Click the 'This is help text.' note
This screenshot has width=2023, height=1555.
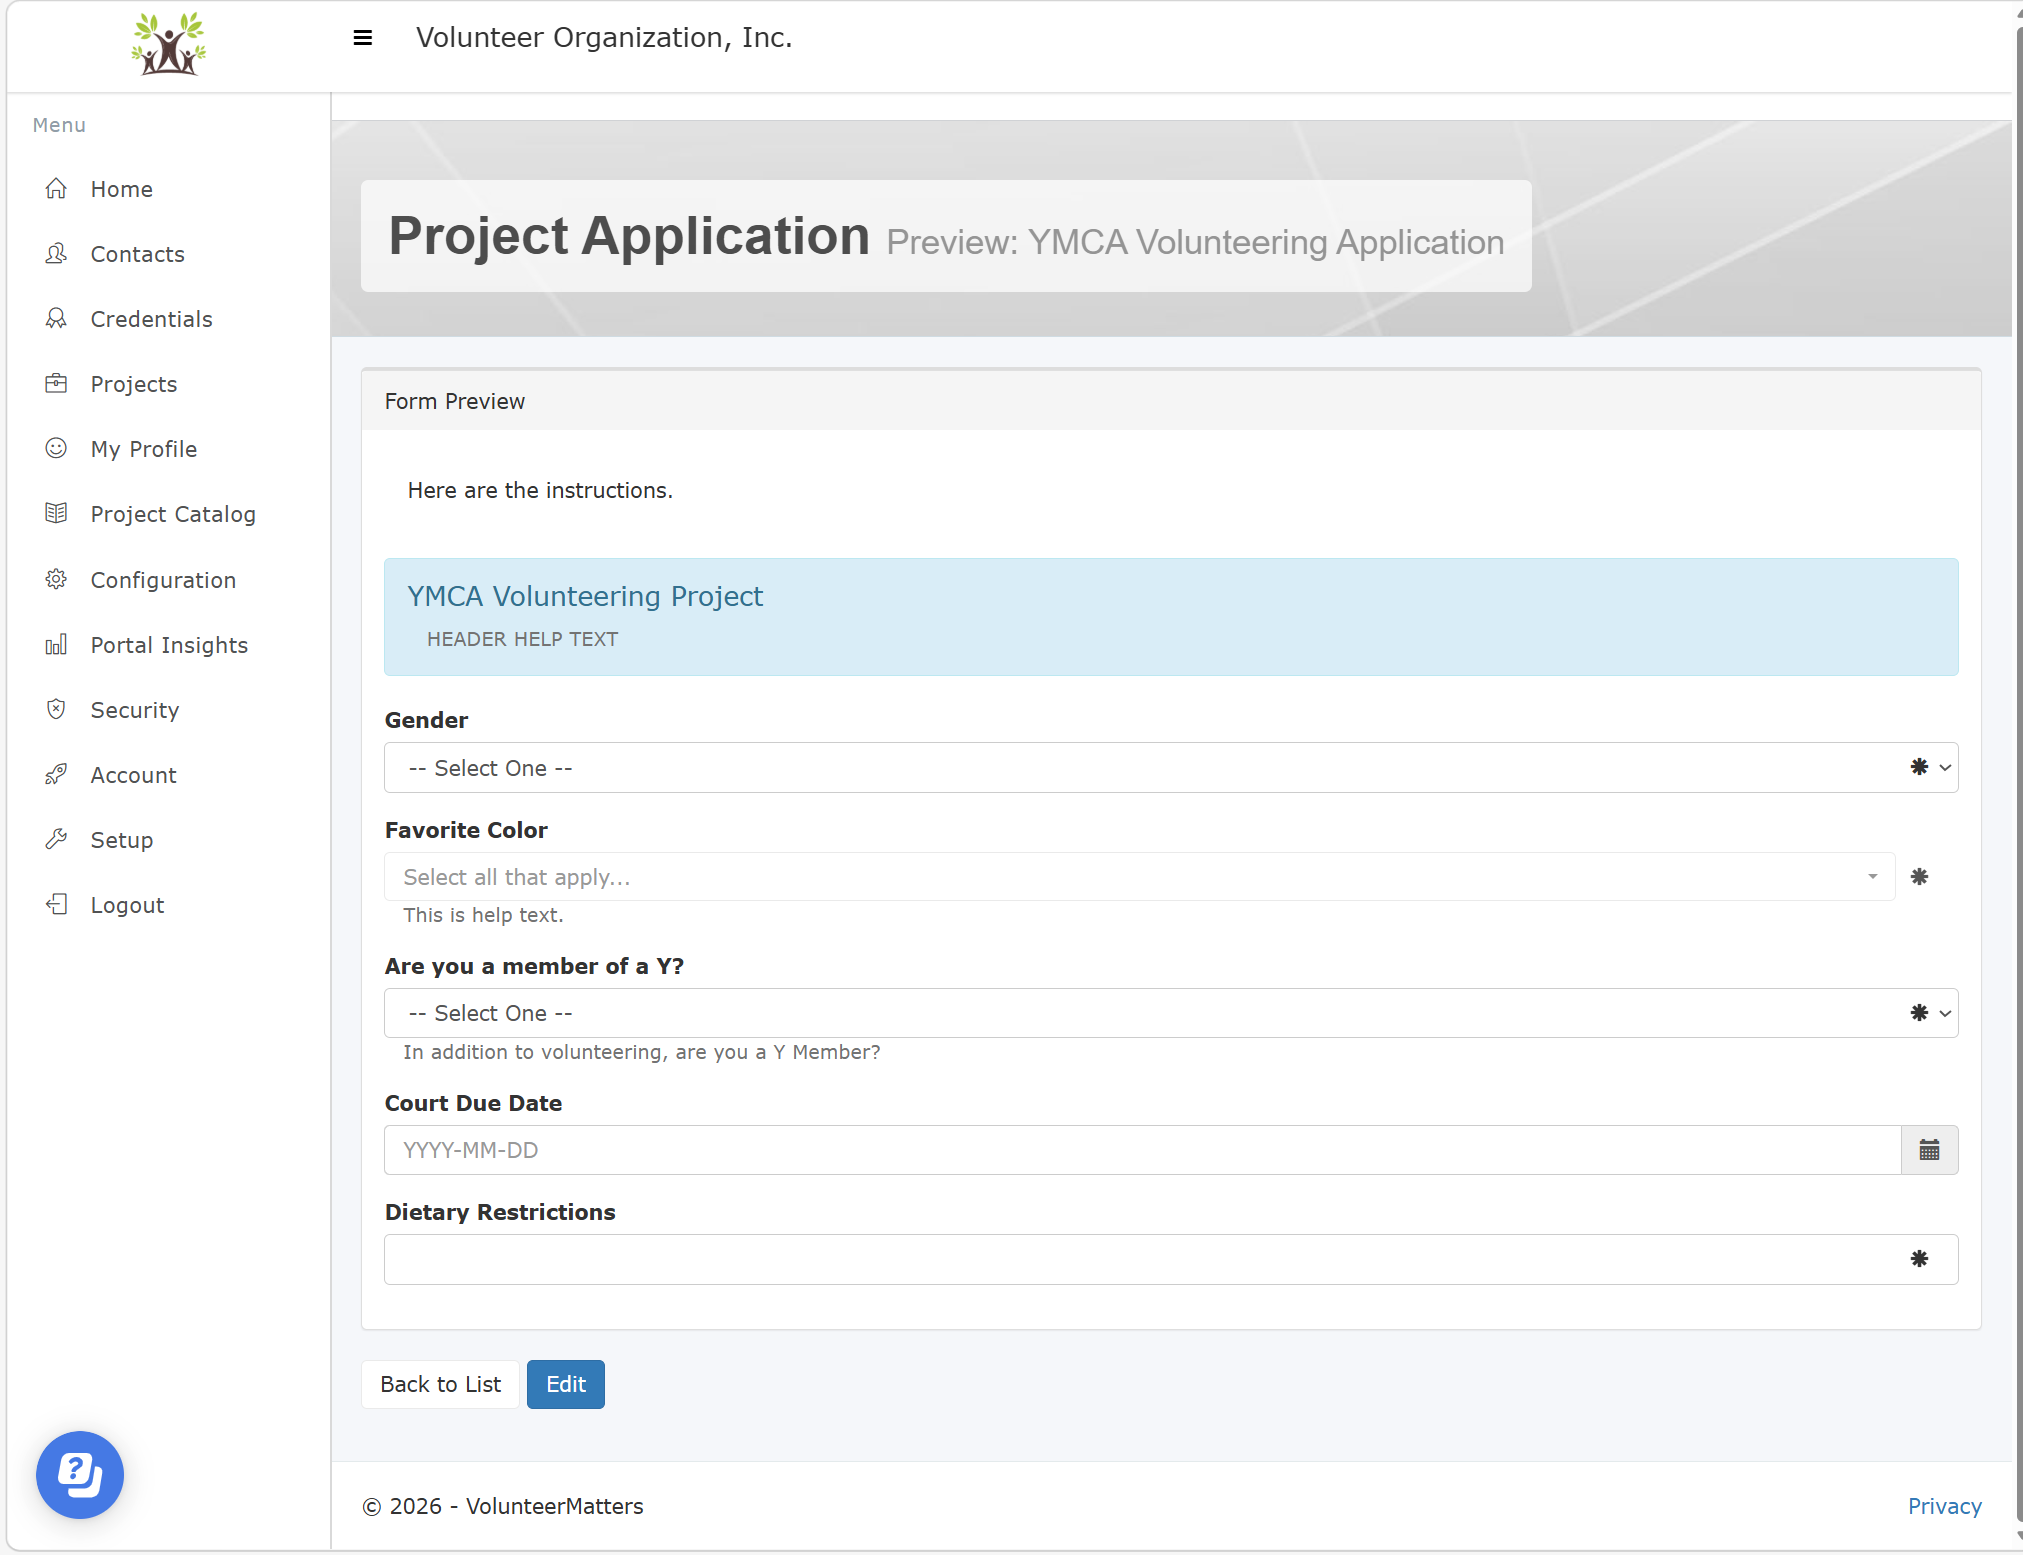pyautogui.click(x=483, y=915)
